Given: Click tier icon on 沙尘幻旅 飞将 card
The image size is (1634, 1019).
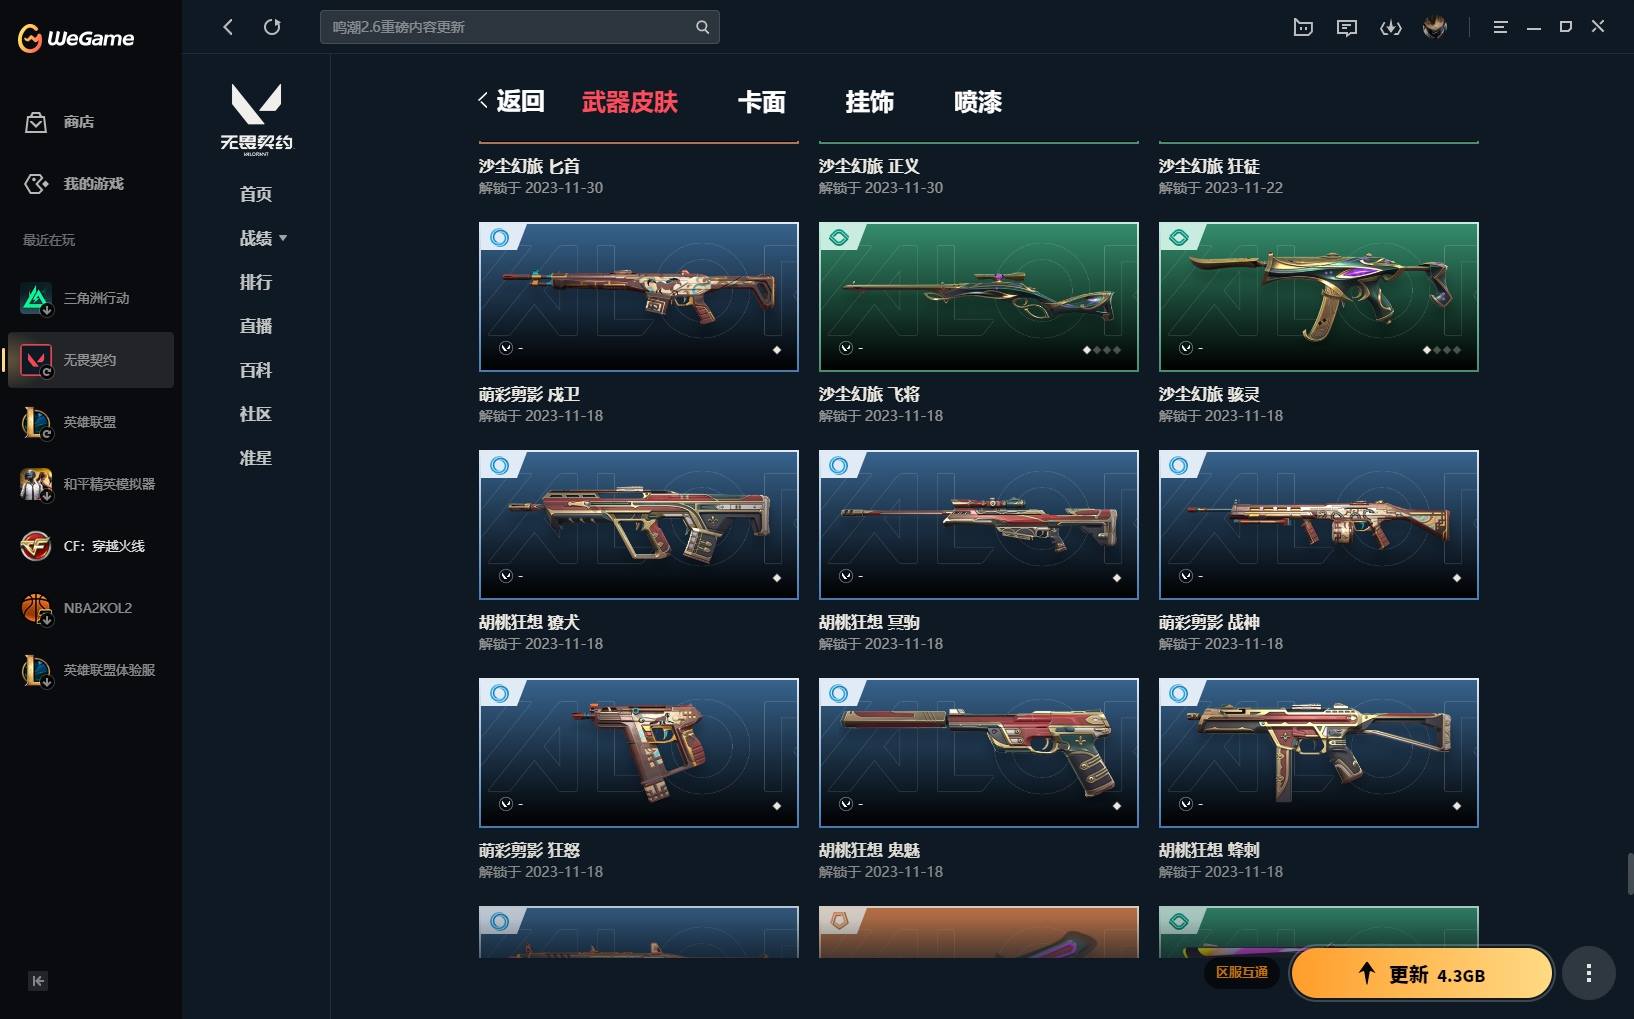Looking at the screenshot, I should point(839,237).
